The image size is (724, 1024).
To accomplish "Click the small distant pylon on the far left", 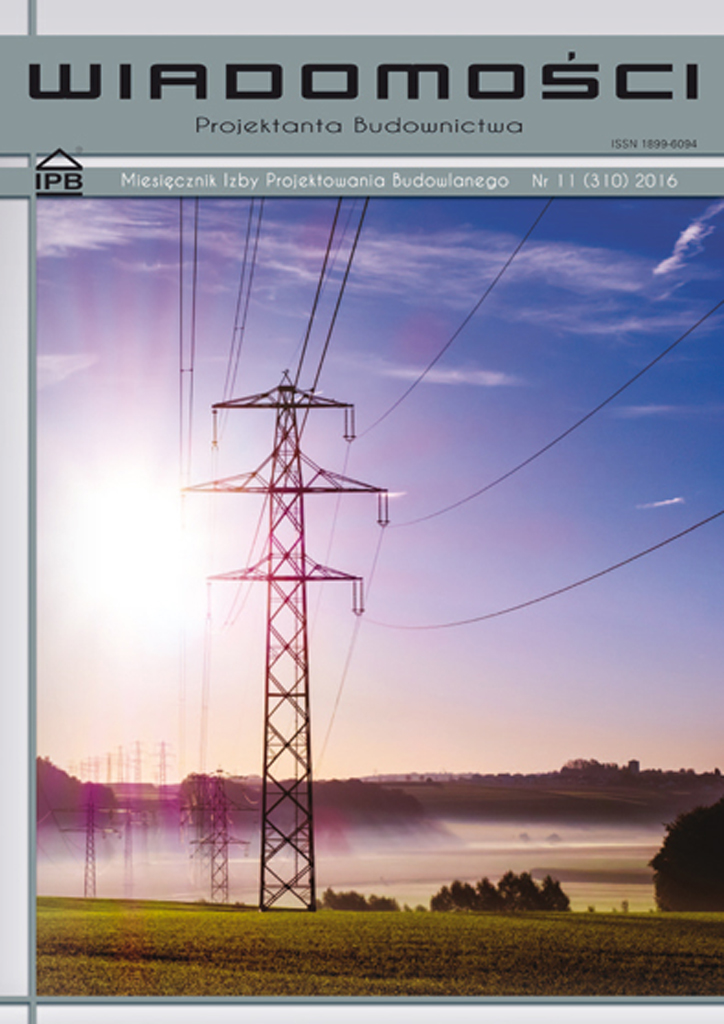I will pyautogui.click(x=90, y=840).
